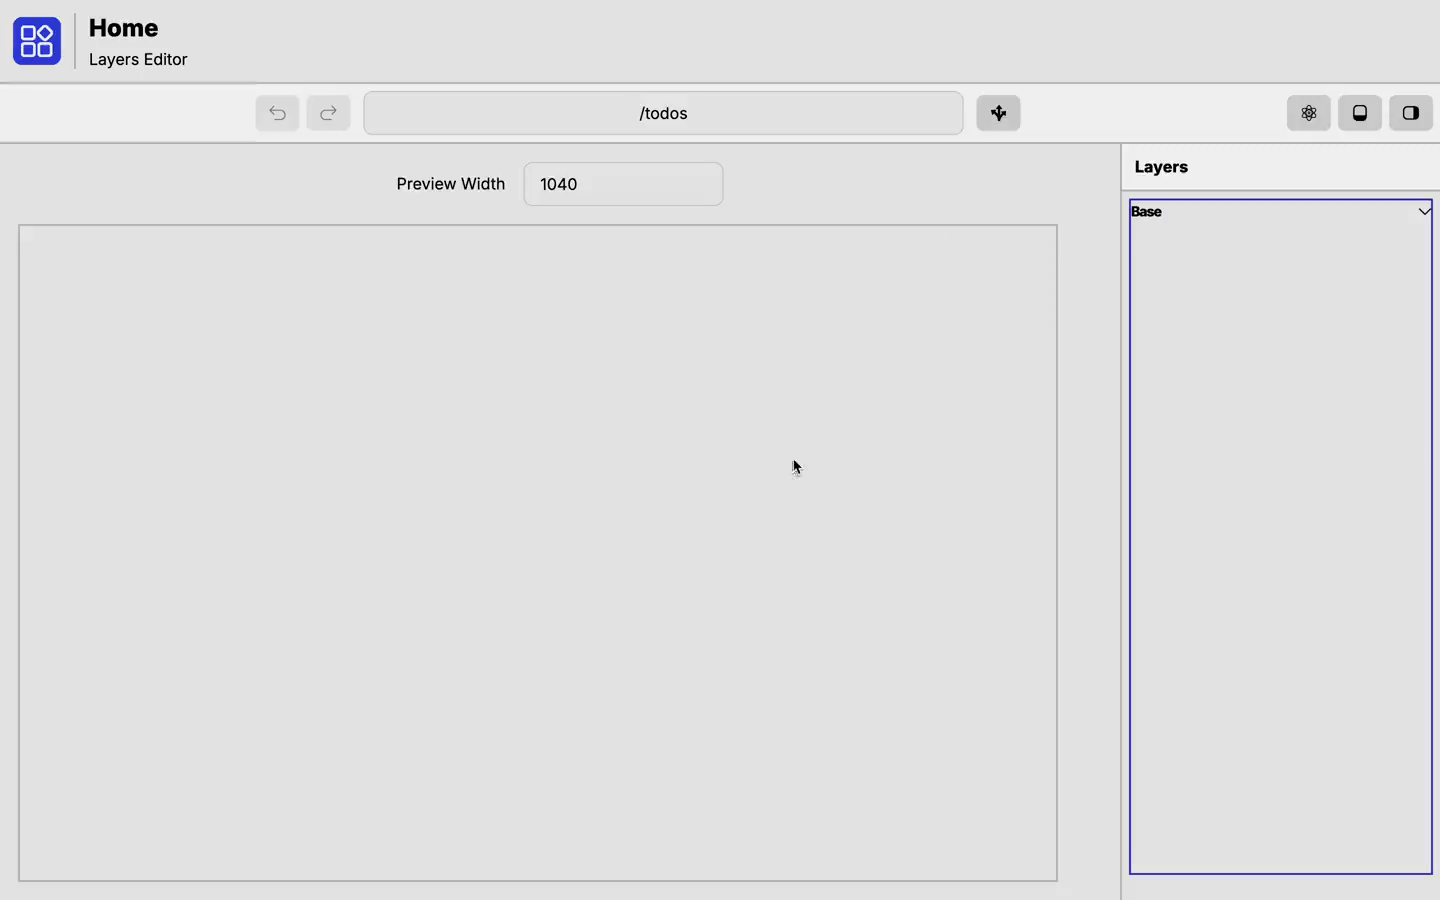Screen dimensions: 1440x900
Task: Click the sparkle icon next to URL bar
Action: tap(998, 113)
